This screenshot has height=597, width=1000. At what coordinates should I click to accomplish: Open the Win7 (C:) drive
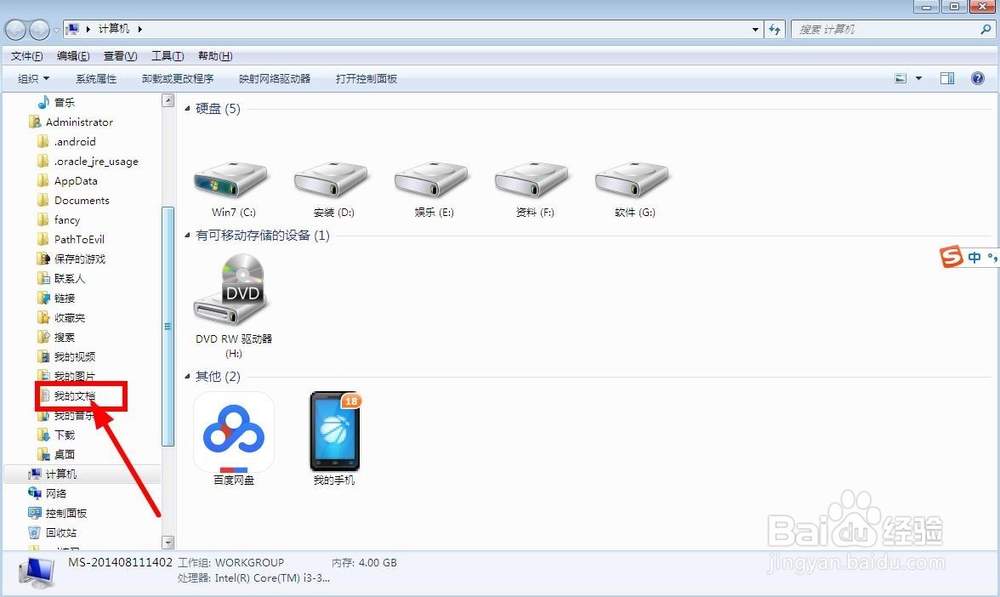coord(230,180)
